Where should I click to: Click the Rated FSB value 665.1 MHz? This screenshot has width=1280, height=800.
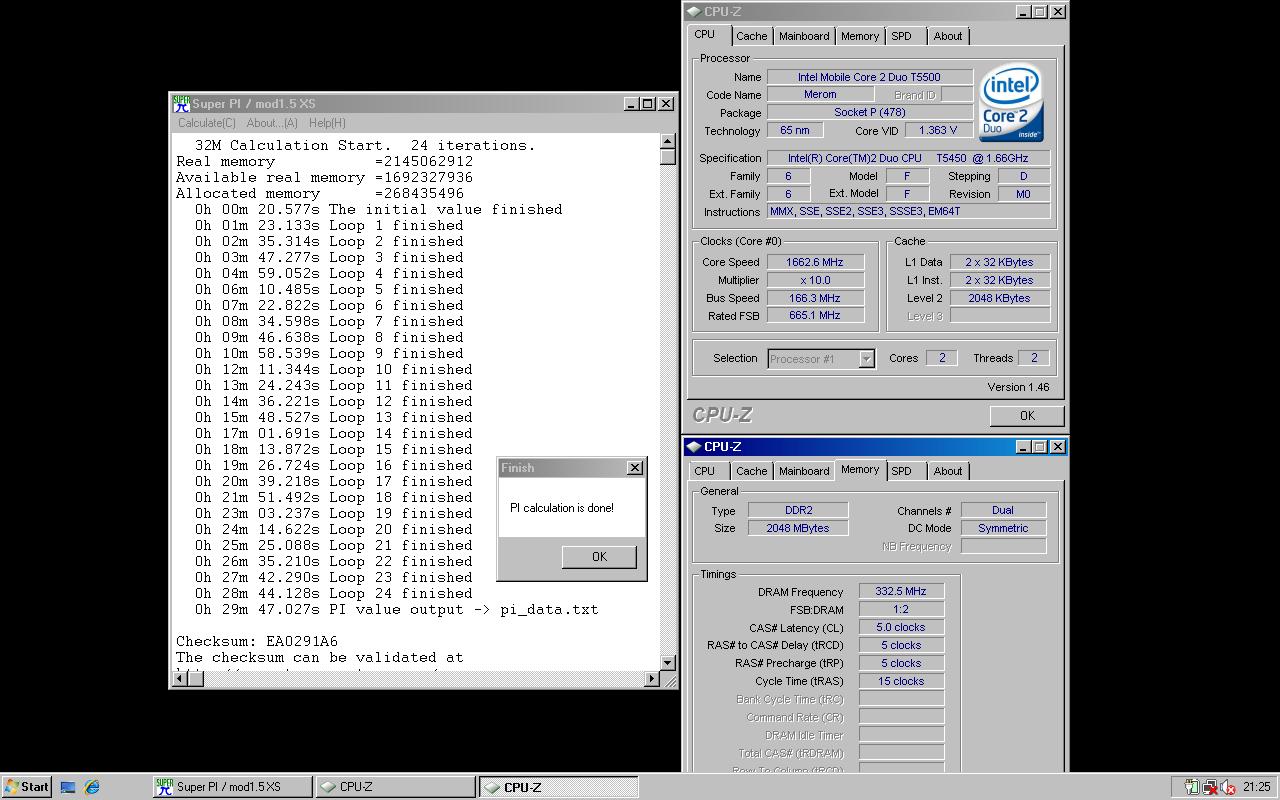(814, 316)
